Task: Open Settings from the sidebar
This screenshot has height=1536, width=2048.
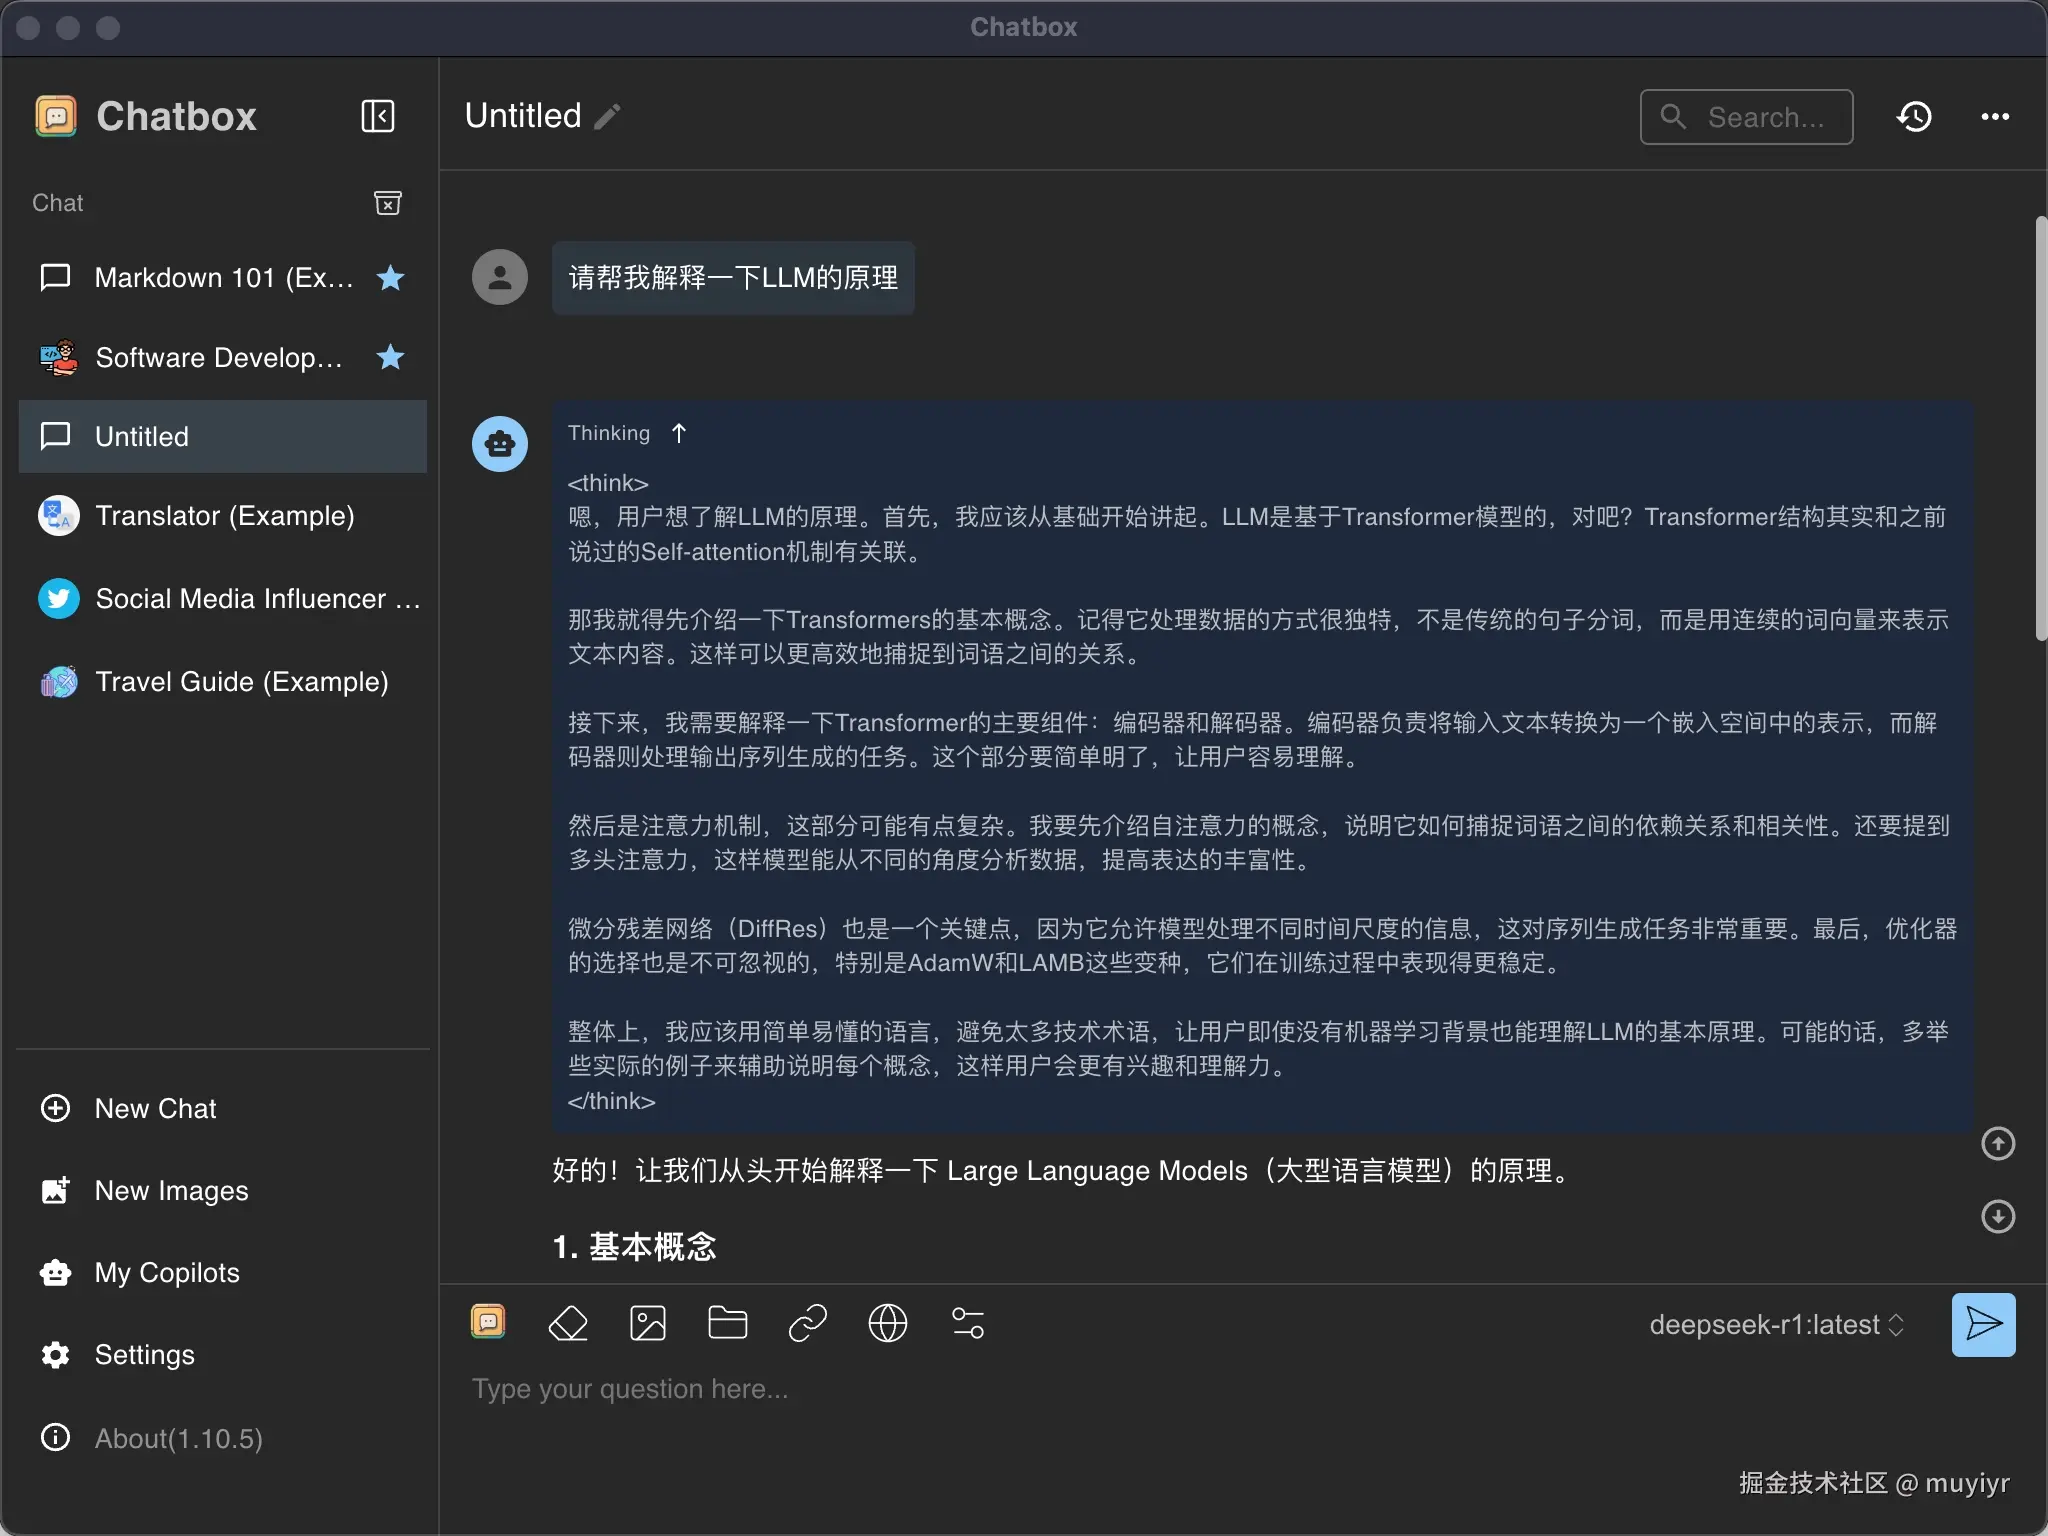Action: [144, 1355]
